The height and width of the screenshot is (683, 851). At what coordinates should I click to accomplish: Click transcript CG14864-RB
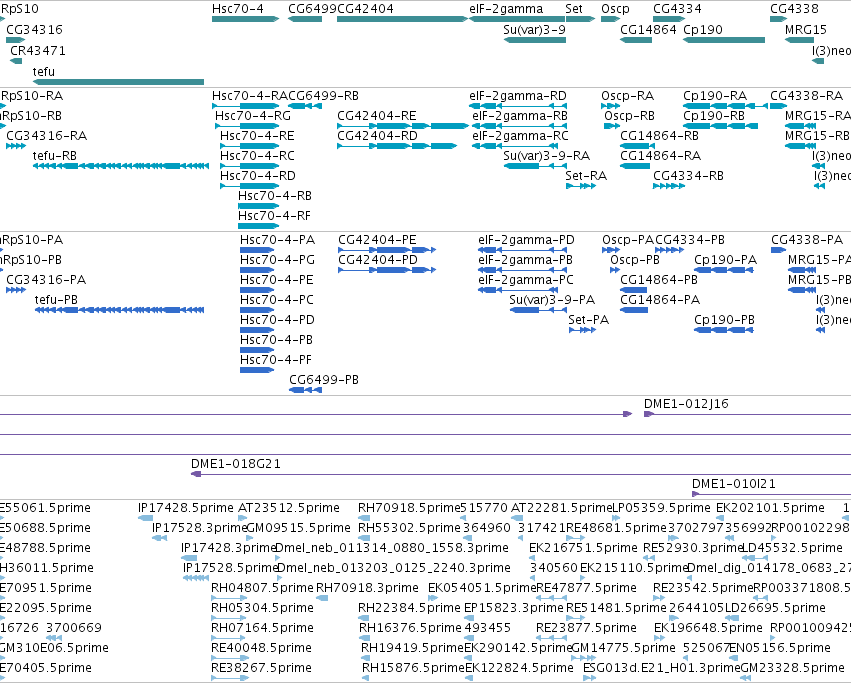(636, 146)
